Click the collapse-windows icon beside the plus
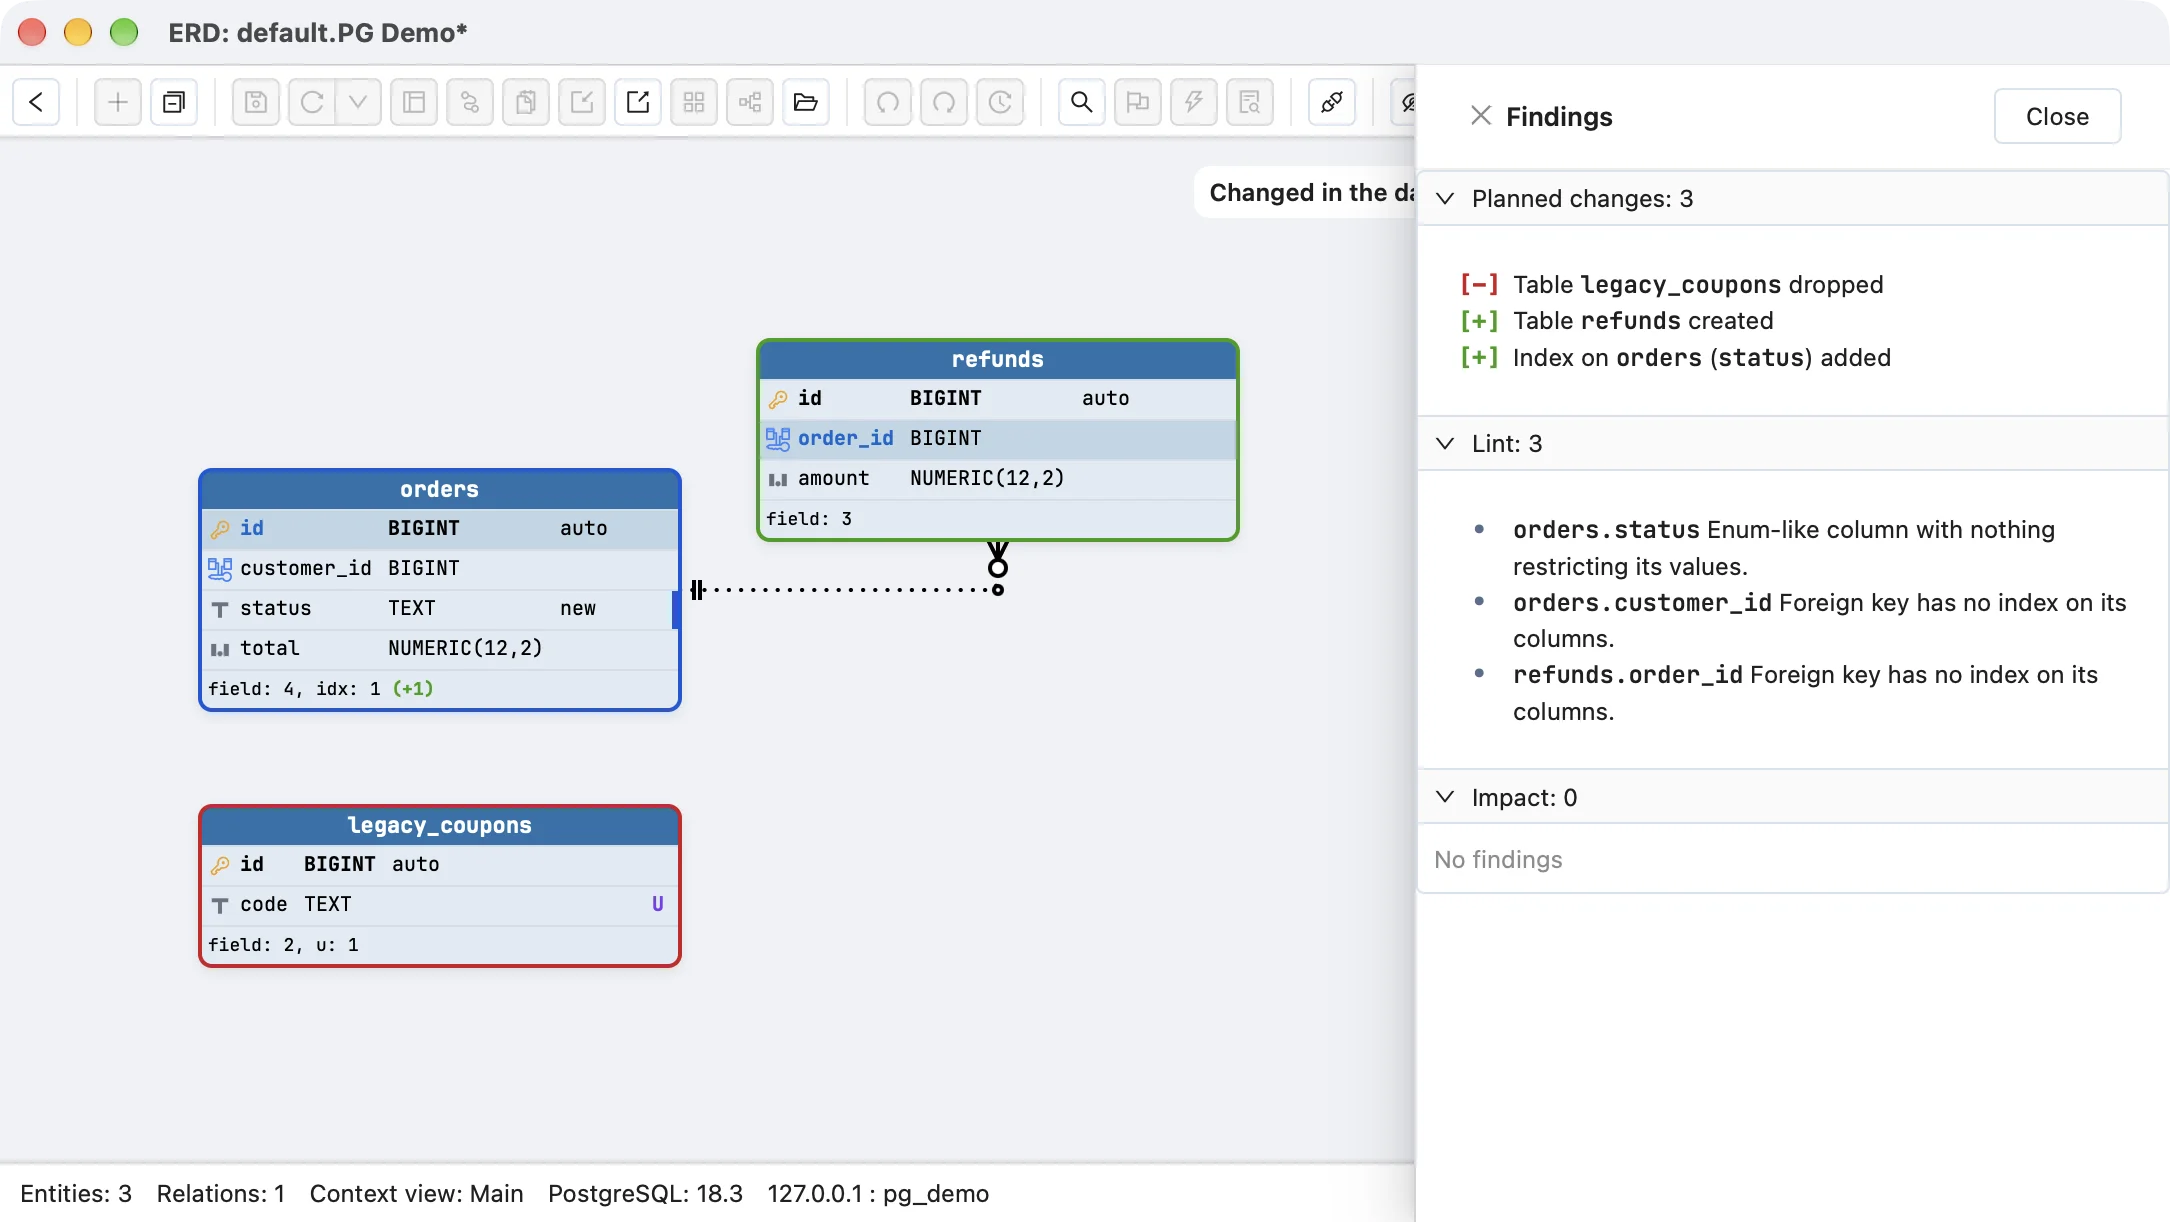 174,102
